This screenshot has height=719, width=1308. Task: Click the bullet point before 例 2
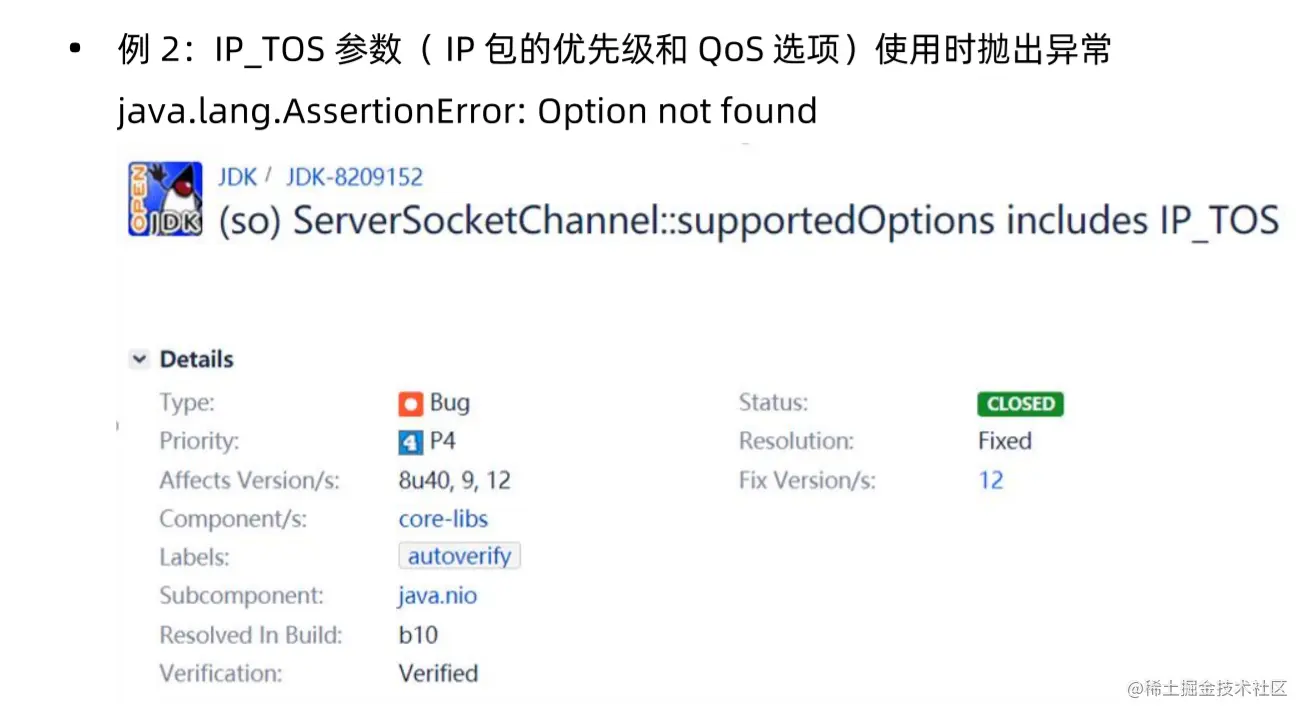[x=74, y=51]
